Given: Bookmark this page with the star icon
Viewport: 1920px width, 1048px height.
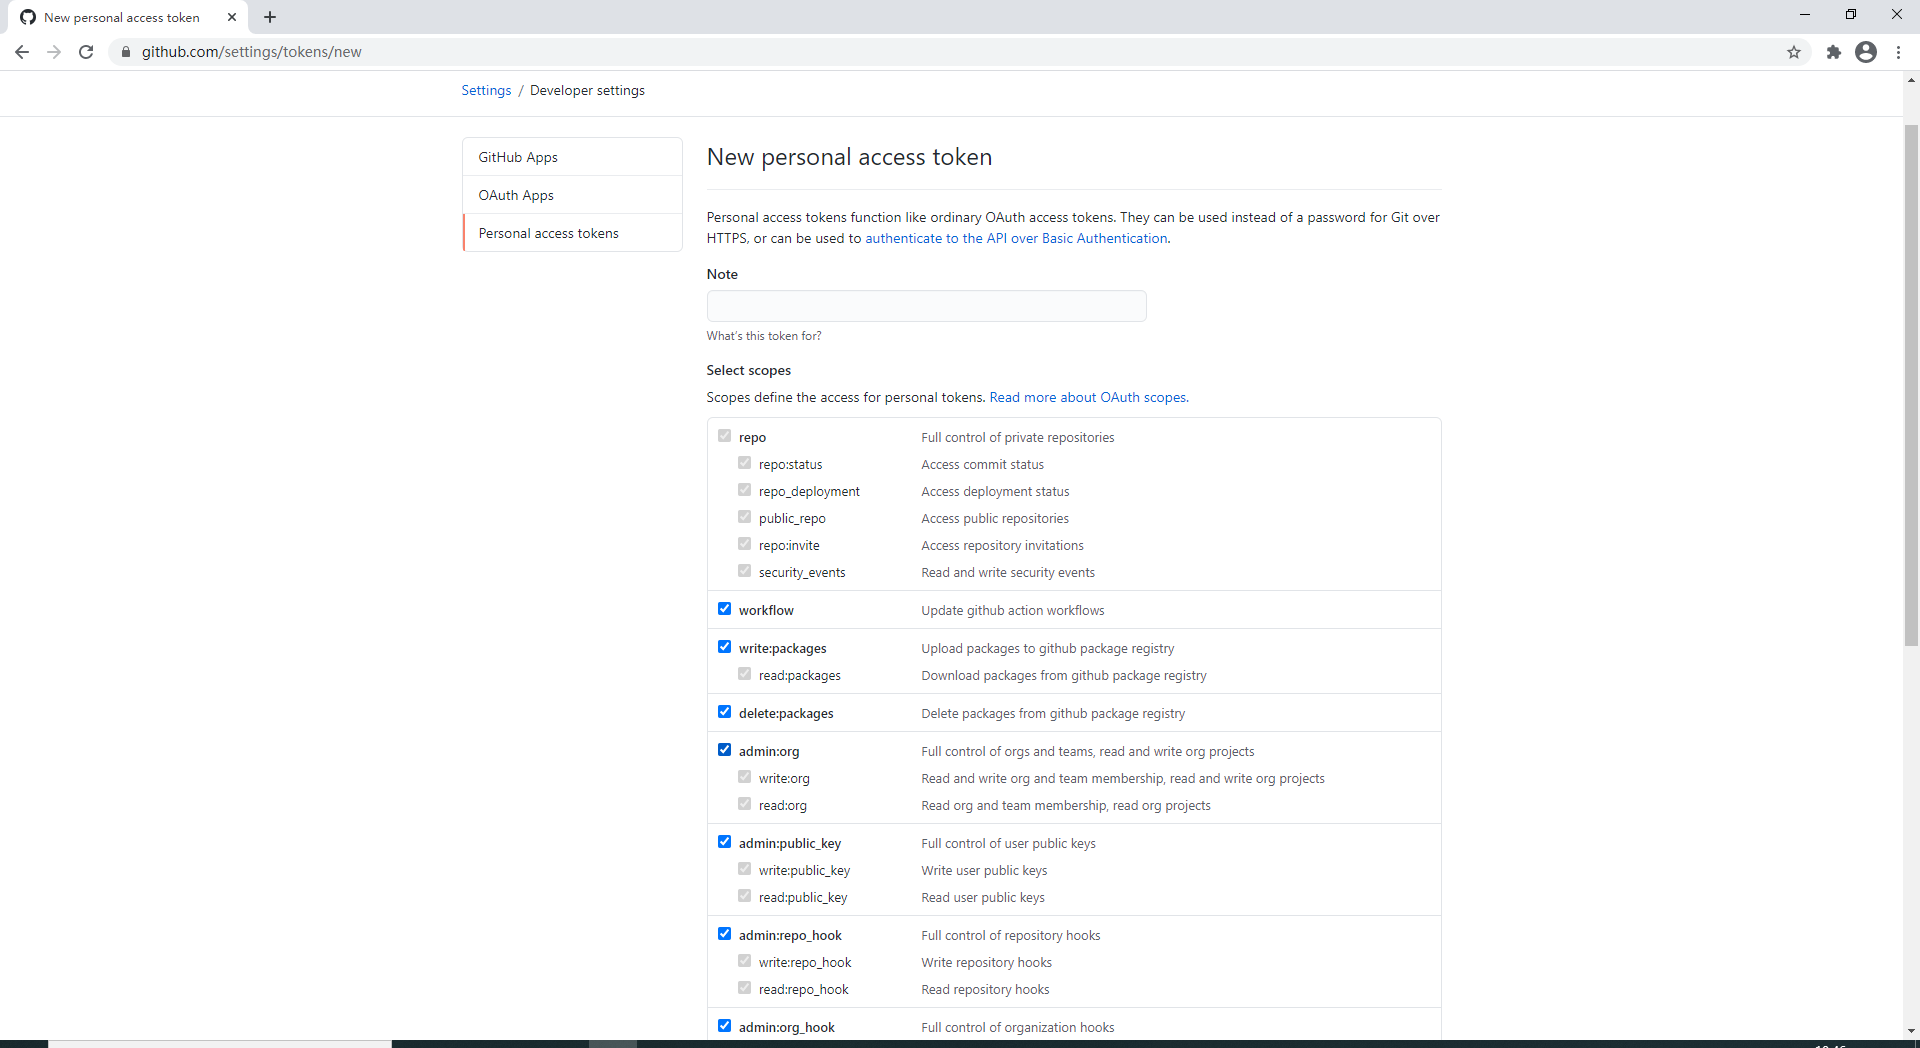Looking at the screenshot, I should click(1794, 52).
